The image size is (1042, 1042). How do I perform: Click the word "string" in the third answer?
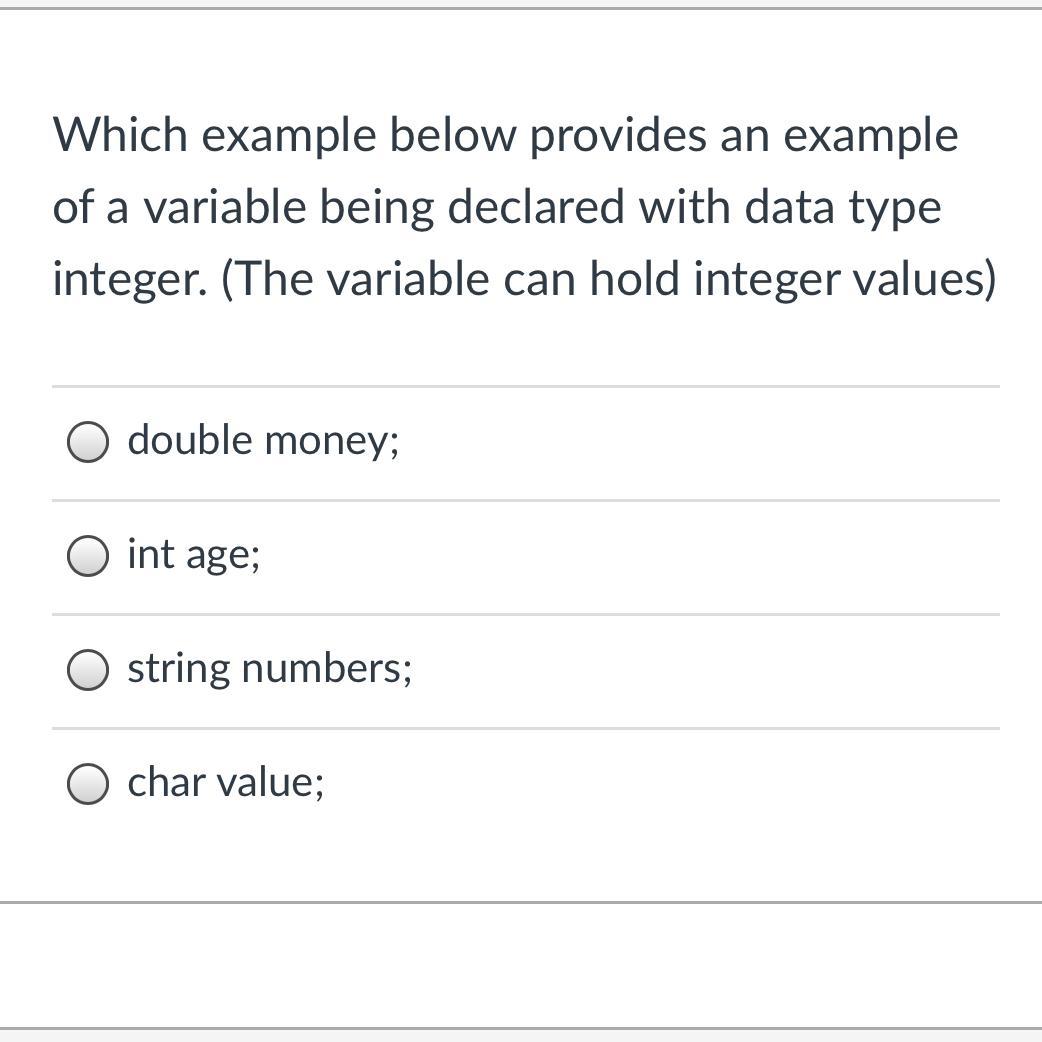click(179, 668)
